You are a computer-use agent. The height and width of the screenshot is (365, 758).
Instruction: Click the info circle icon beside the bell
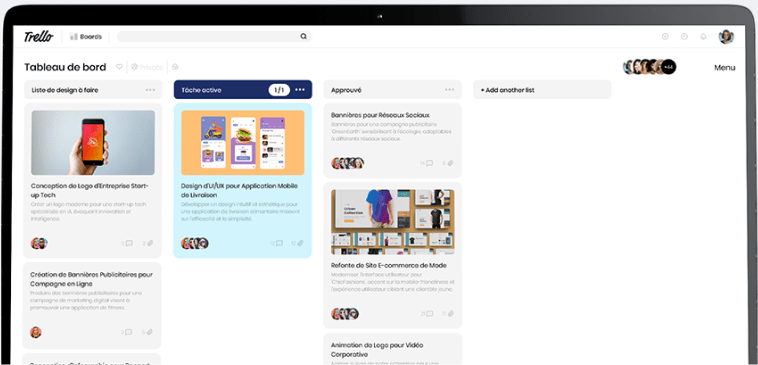pyautogui.click(x=684, y=36)
